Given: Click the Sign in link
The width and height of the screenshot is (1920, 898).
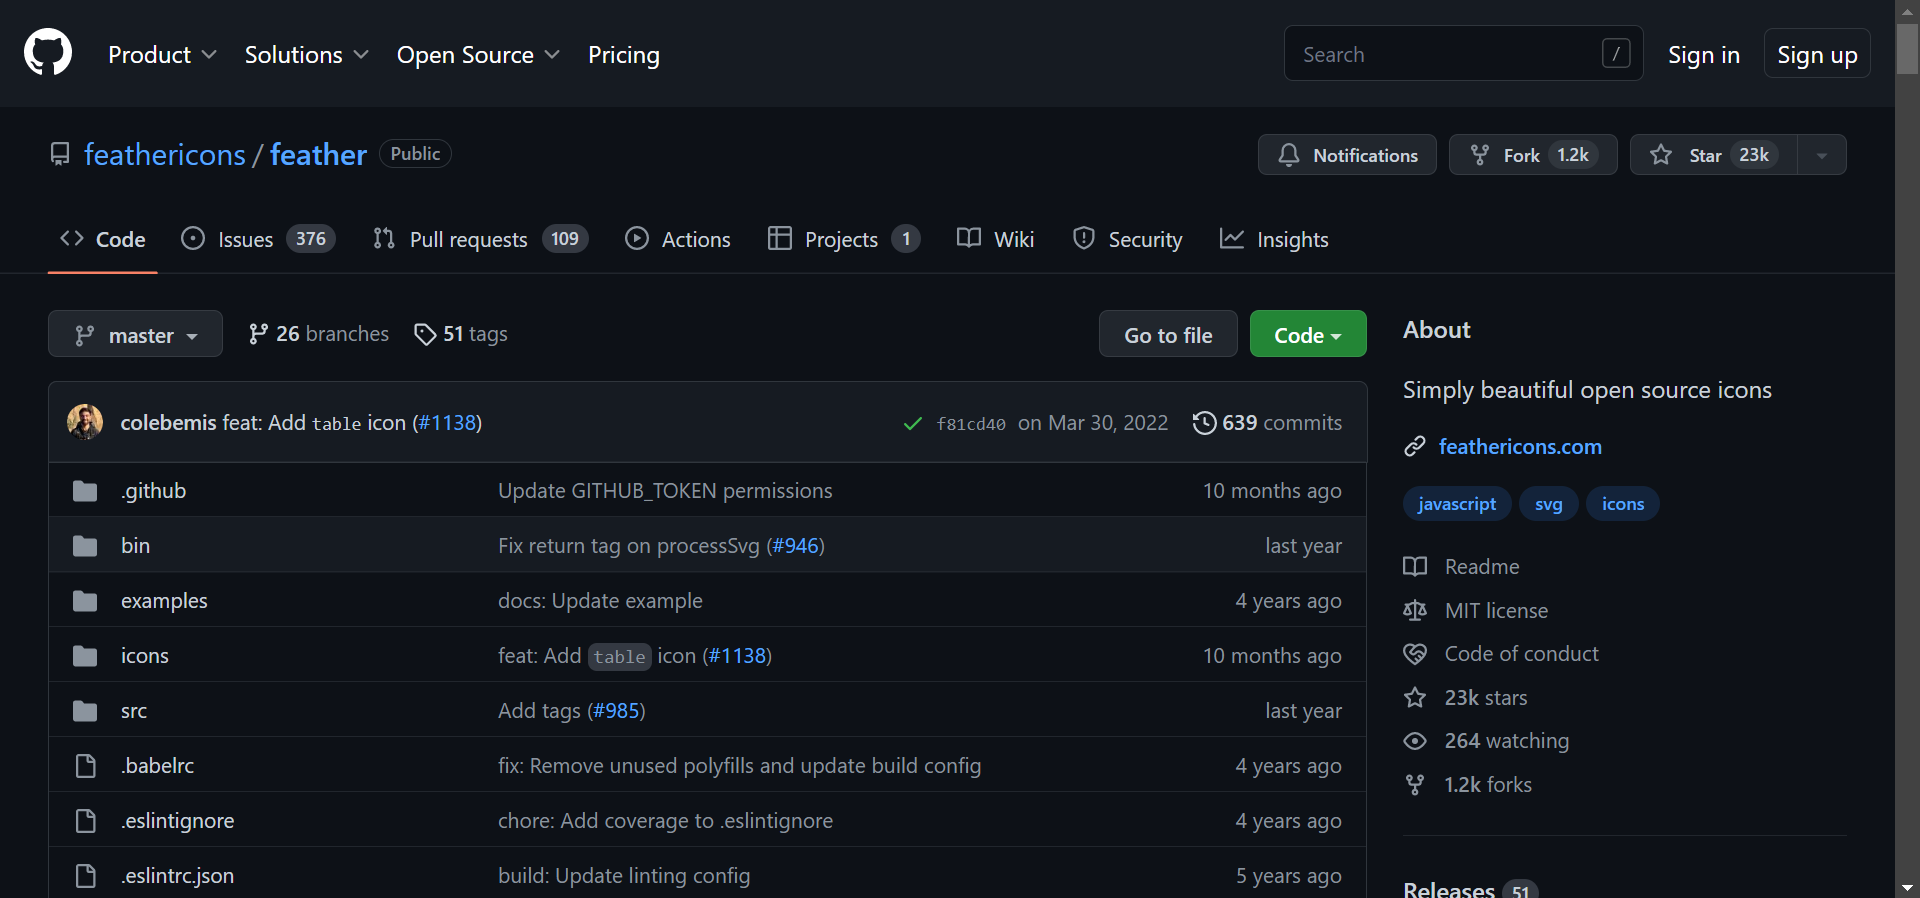Looking at the screenshot, I should pos(1704,55).
